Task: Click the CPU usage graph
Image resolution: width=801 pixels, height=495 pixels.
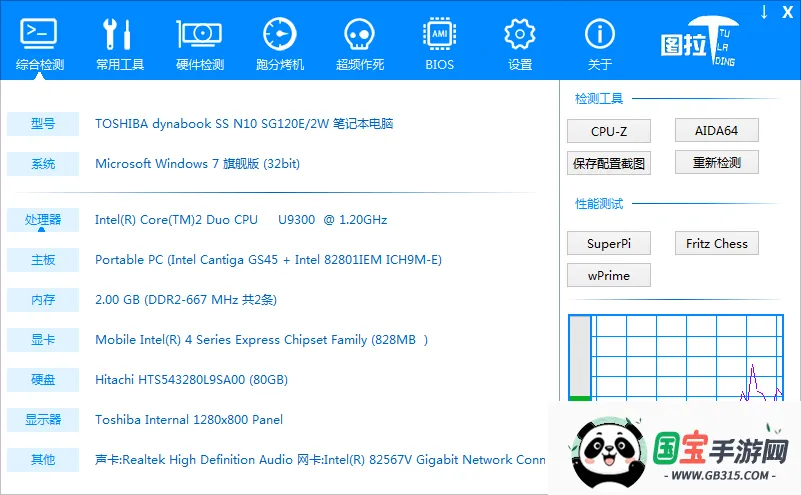Action: pyautogui.click(x=687, y=358)
